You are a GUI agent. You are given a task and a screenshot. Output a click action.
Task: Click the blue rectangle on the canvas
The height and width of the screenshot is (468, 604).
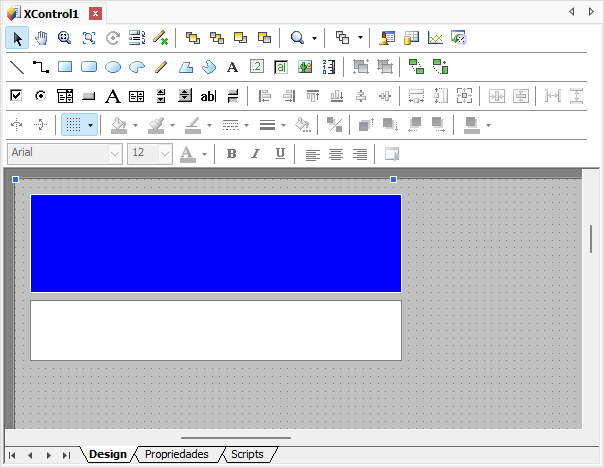coord(215,243)
